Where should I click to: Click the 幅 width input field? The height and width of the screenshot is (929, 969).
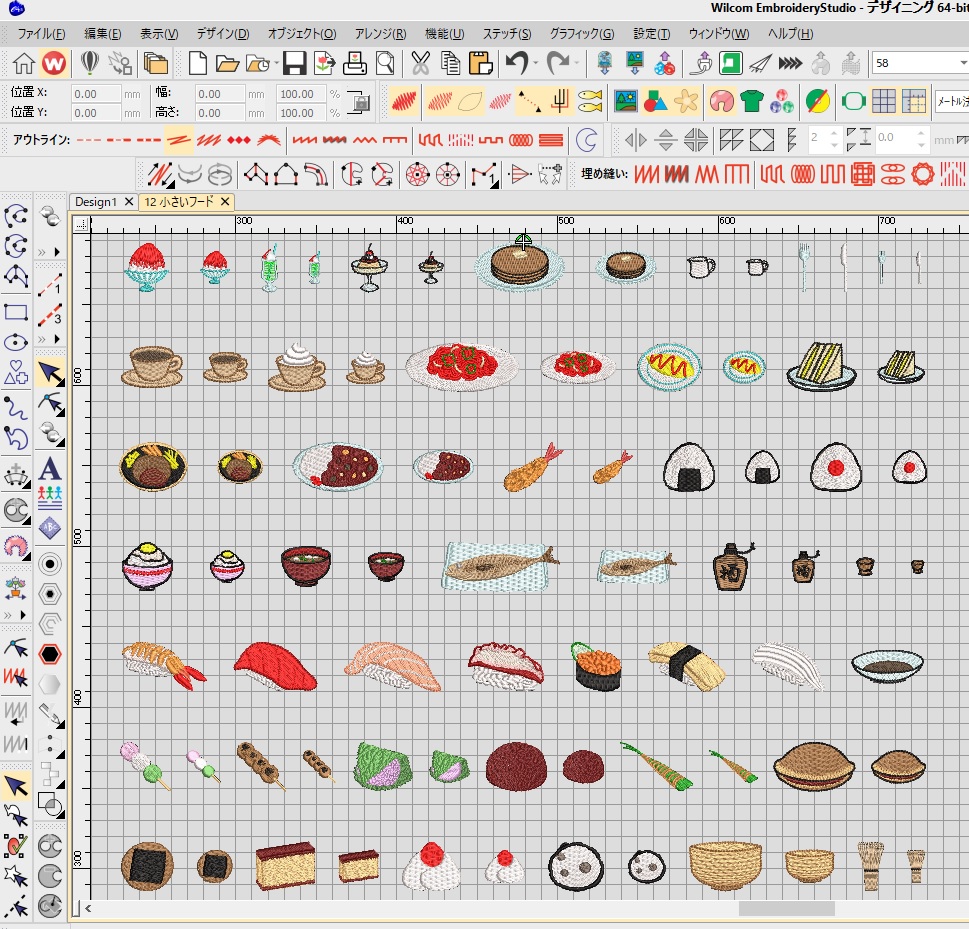pyautogui.click(x=219, y=94)
